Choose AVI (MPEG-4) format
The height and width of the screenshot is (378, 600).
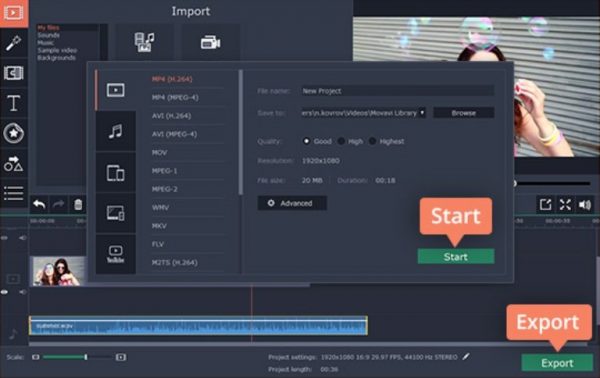[174, 134]
